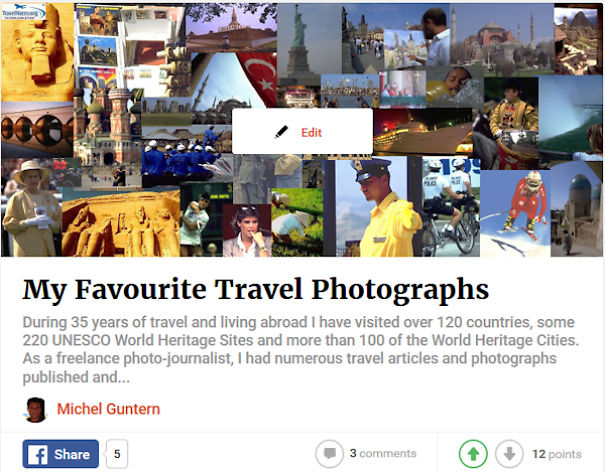Click the police cyclists photo
This screenshot has width=605, height=472.
point(451,207)
